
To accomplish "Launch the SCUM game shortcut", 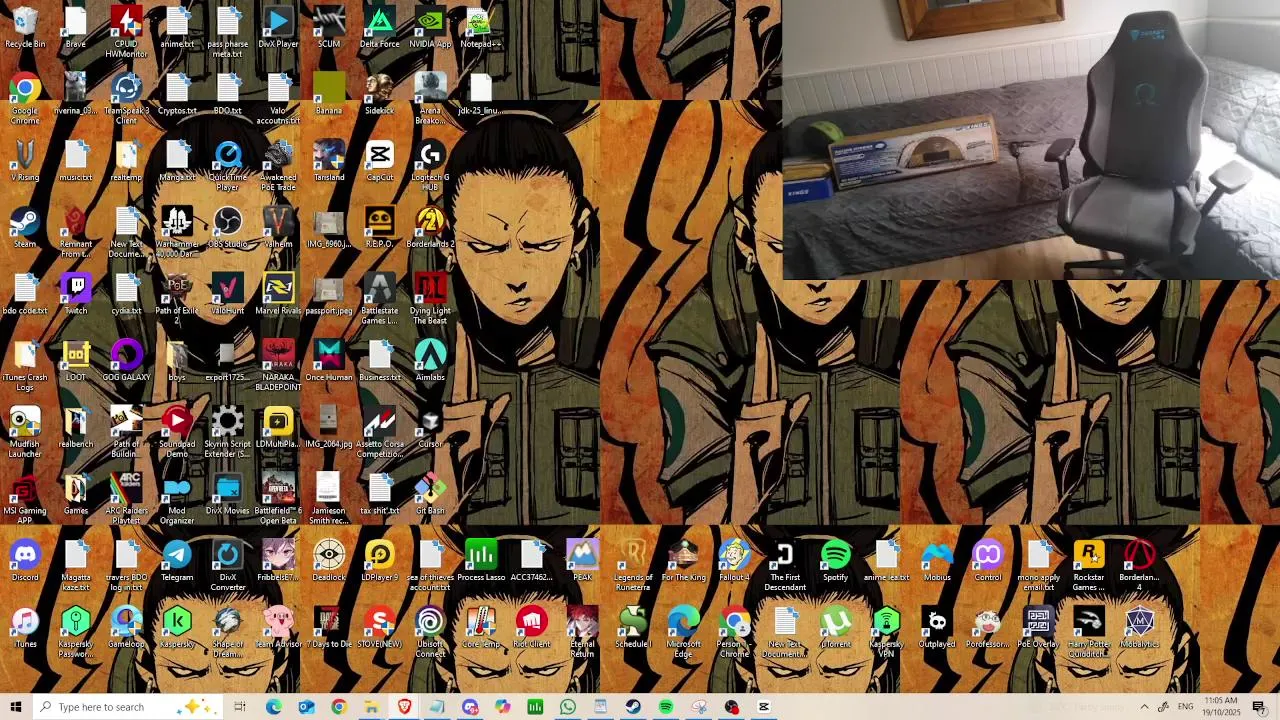I will coord(329,28).
